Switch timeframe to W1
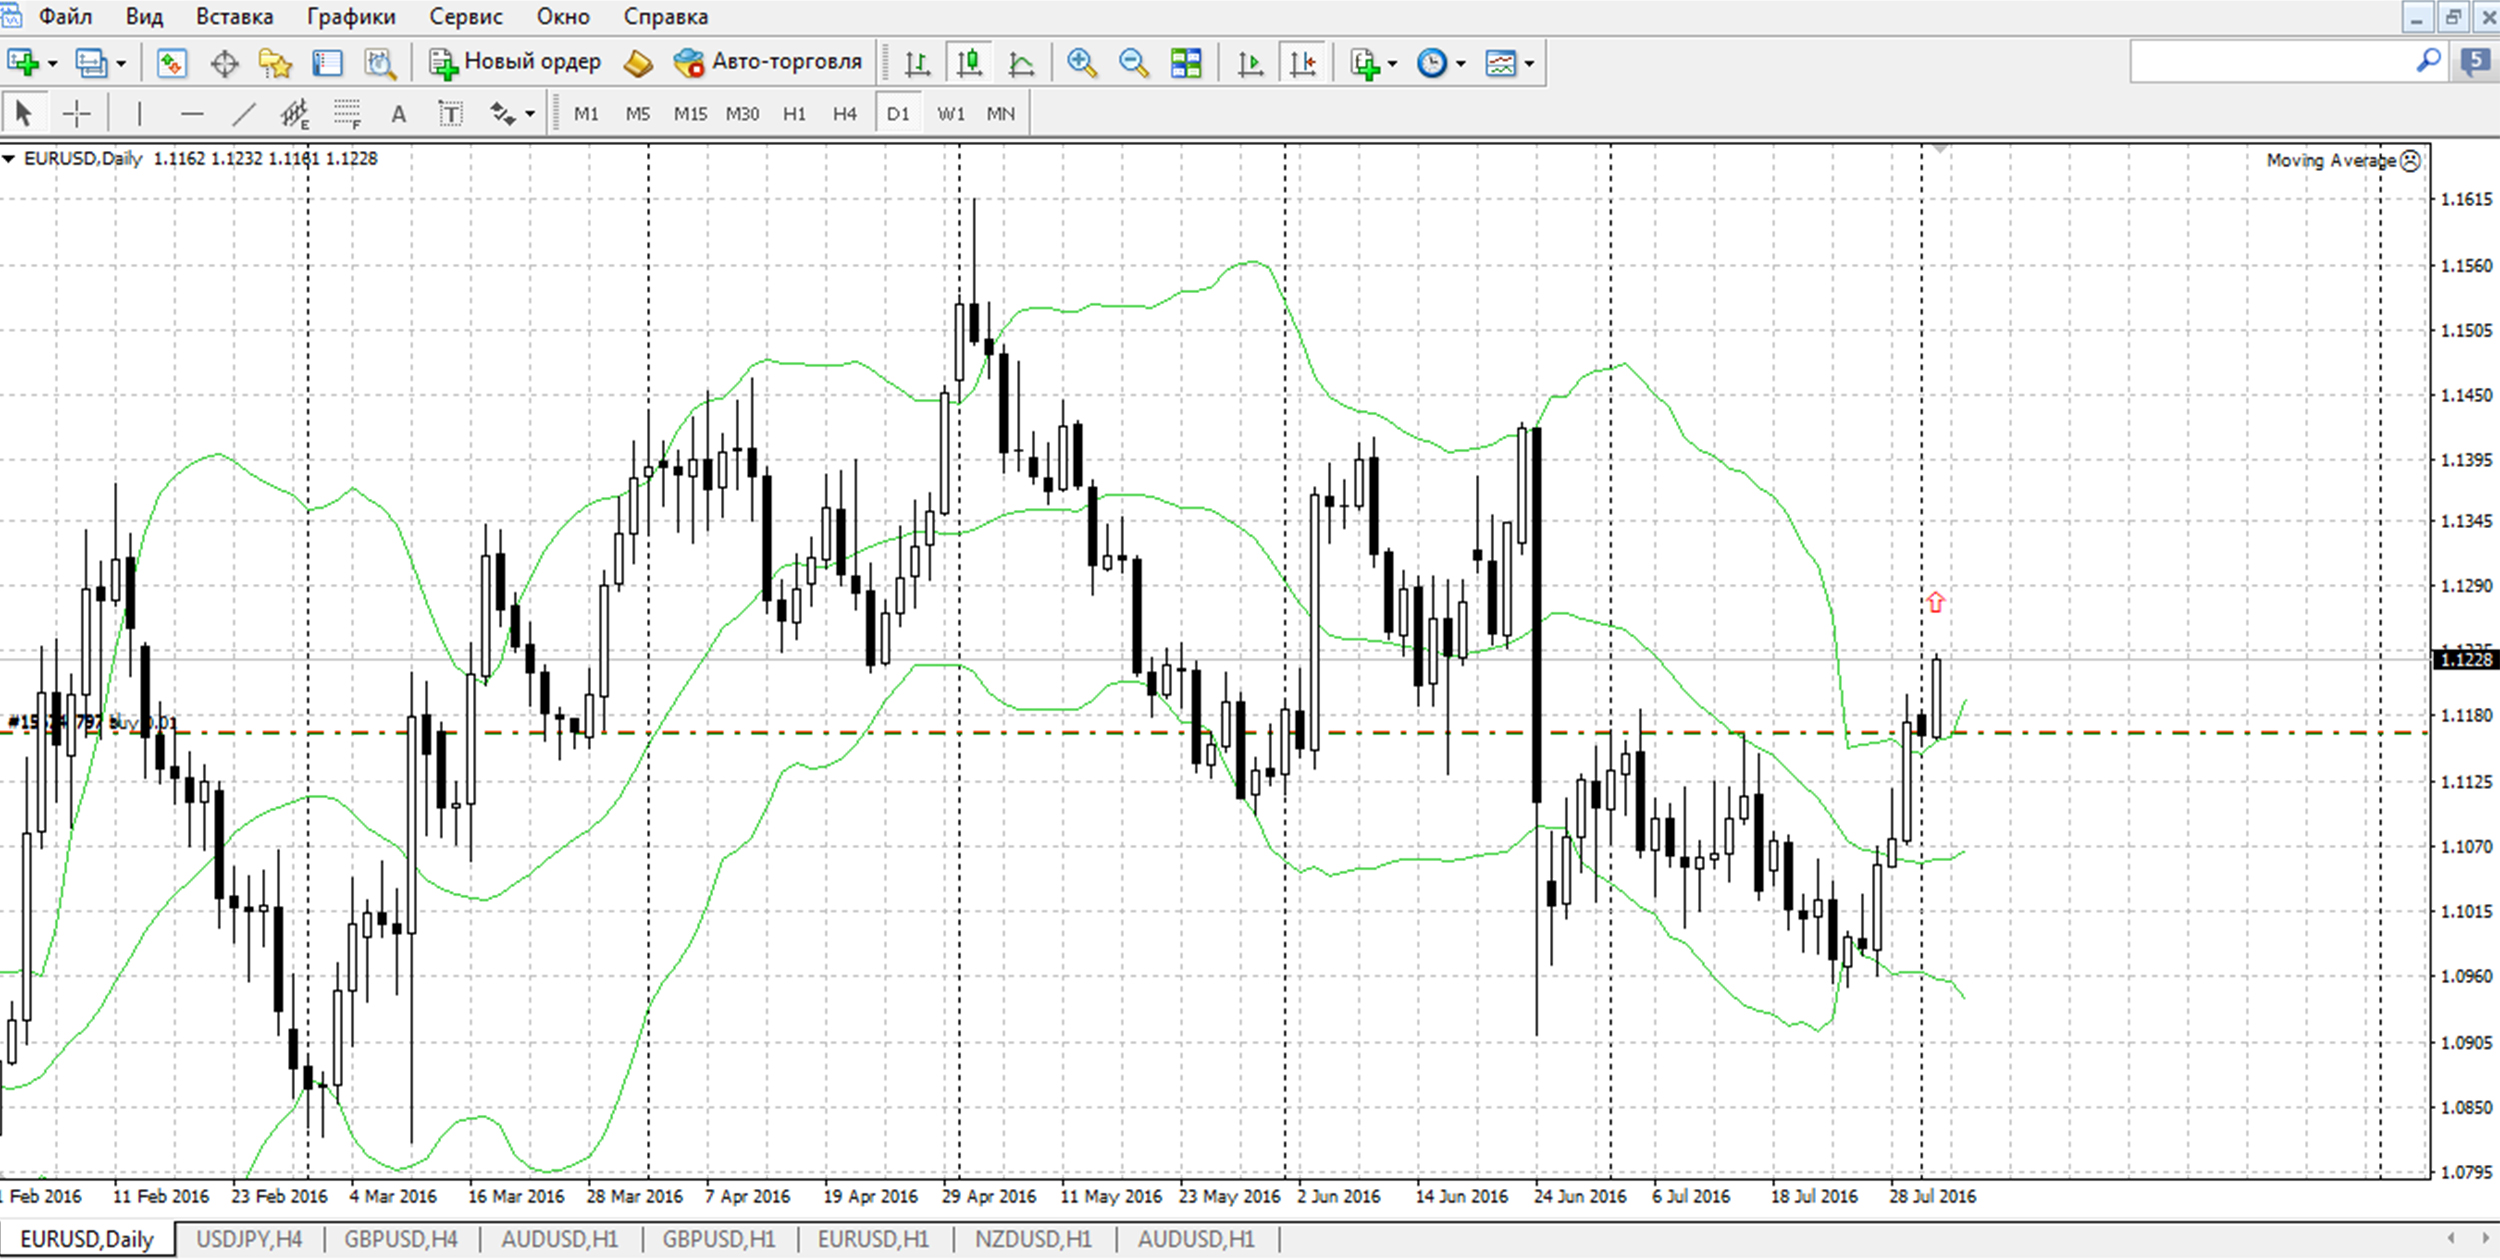The image size is (2500, 1260). coord(950,114)
